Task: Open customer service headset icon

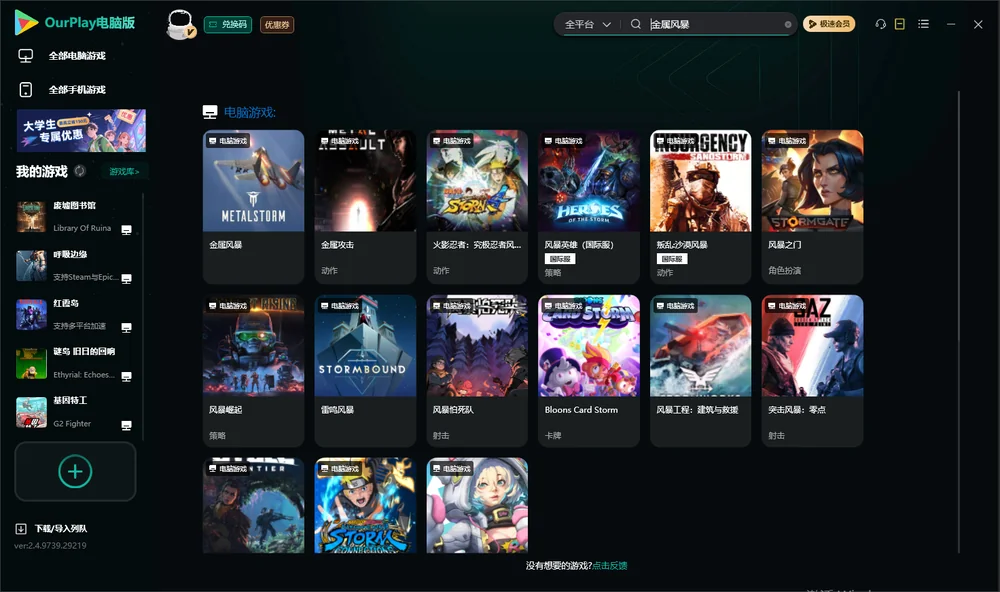Action: [881, 24]
